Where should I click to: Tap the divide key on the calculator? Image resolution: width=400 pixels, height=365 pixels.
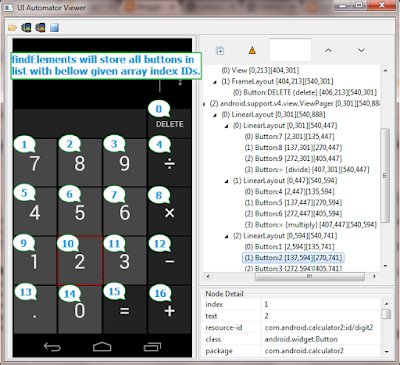[x=169, y=162]
